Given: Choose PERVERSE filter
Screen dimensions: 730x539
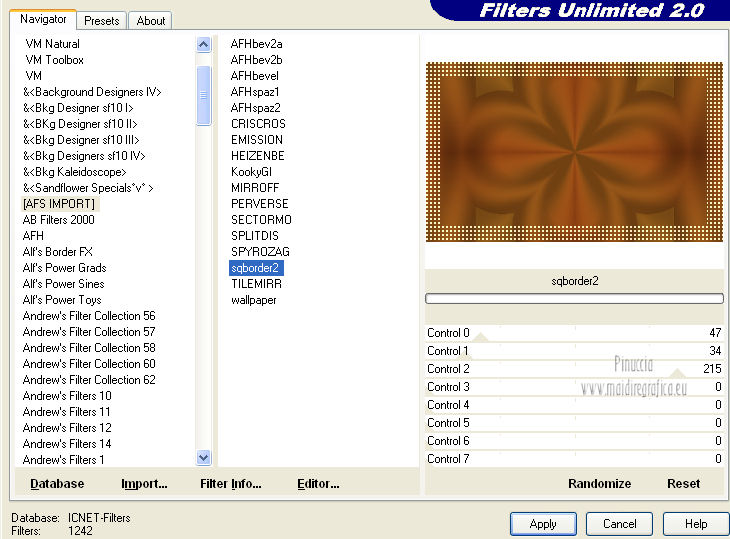Looking at the screenshot, I should coord(260,204).
